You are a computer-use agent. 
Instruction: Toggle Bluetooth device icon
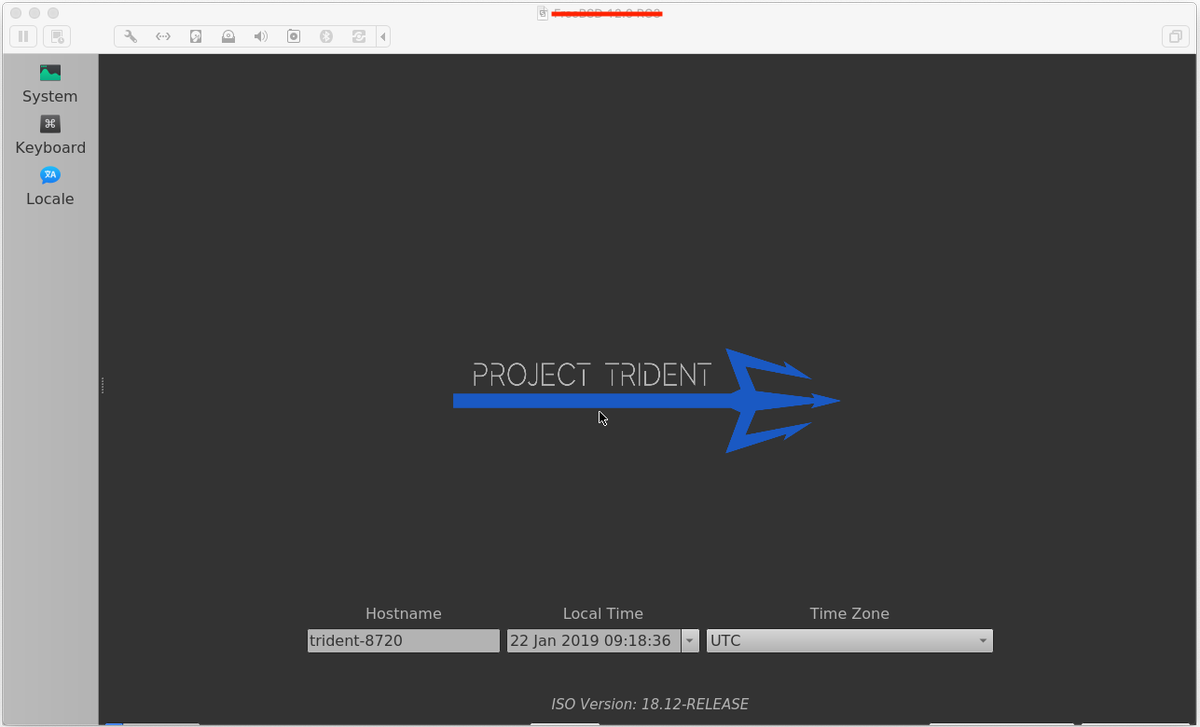(325, 37)
